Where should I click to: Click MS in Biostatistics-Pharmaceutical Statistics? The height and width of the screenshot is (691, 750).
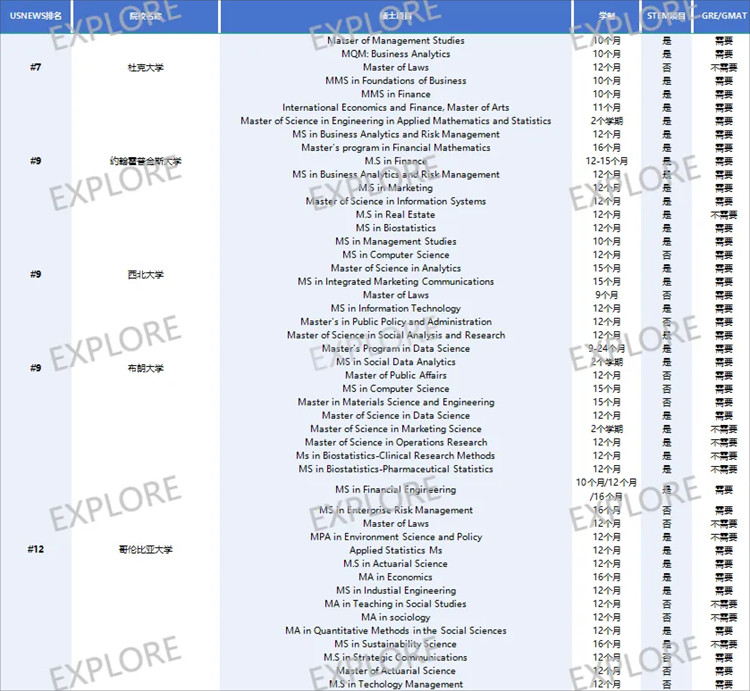tap(395, 469)
